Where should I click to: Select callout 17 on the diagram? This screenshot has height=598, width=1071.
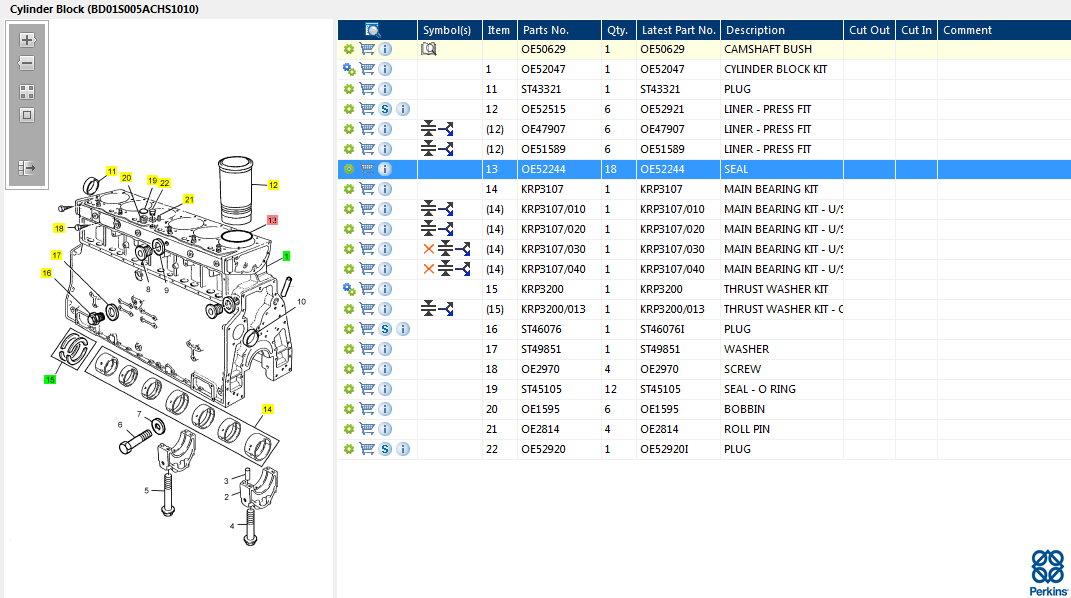coord(57,255)
